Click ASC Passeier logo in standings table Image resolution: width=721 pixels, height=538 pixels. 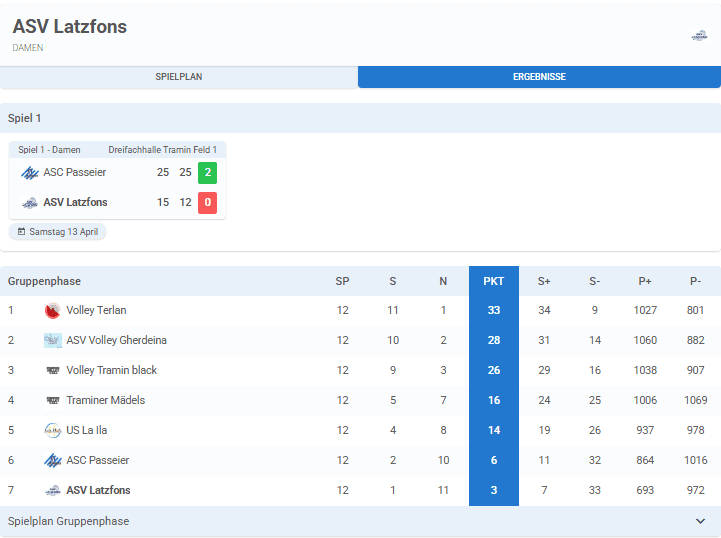pyautogui.click(x=53, y=461)
